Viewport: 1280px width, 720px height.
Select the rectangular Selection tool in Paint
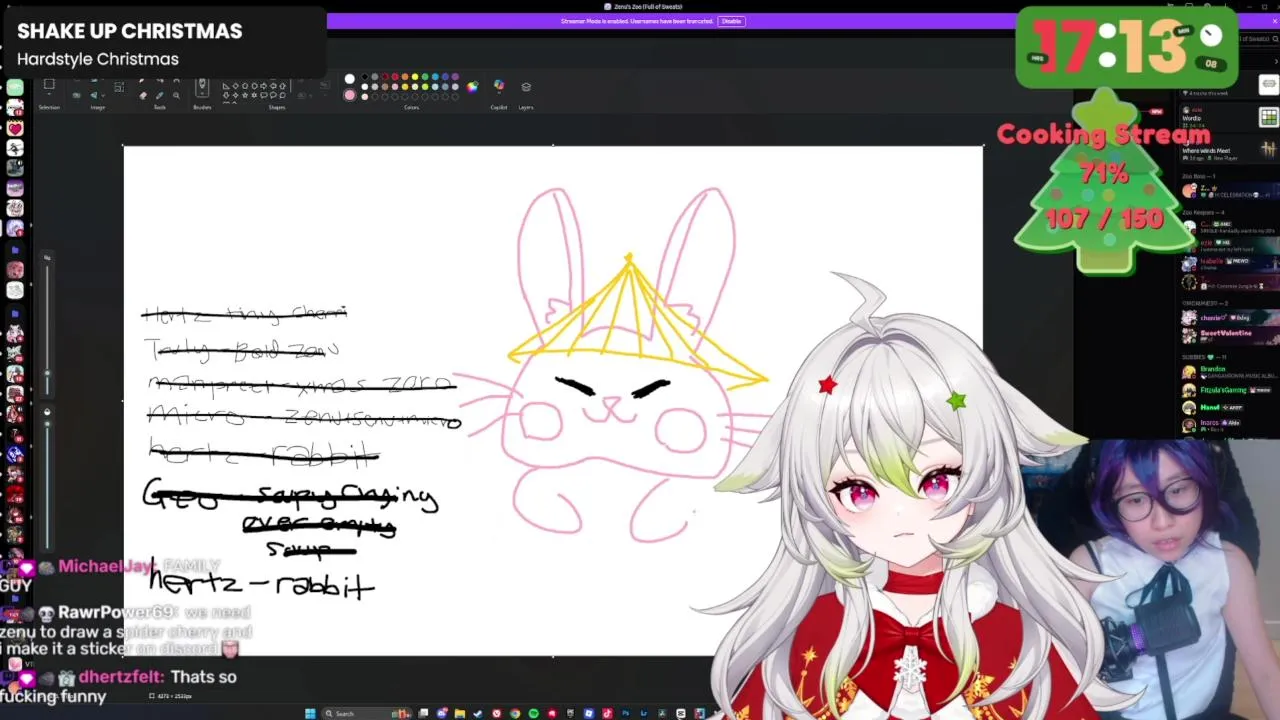pos(49,84)
